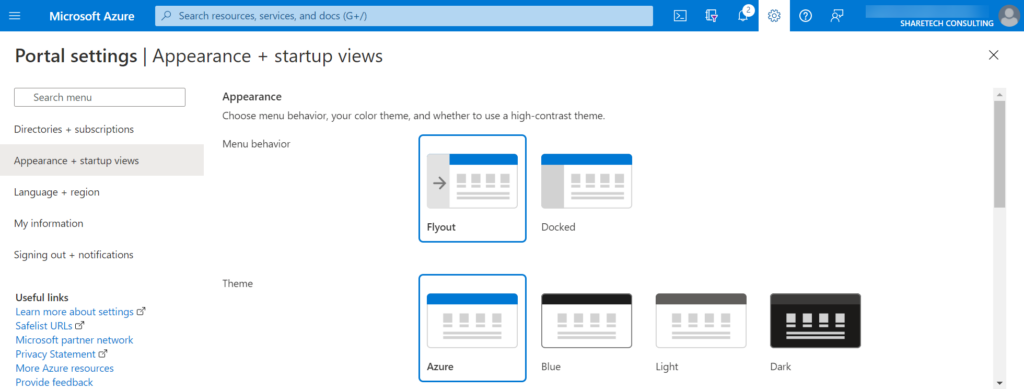Image resolution: width=1024 pixels, height=389 pixels.
Task: Open More Azure resources link
Action: pos(65,368)
